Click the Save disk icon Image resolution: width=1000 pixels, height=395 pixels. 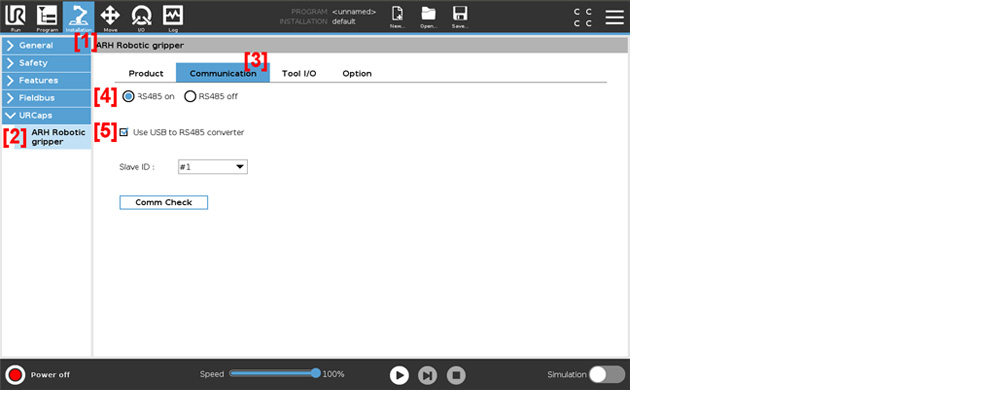(459, 17)
